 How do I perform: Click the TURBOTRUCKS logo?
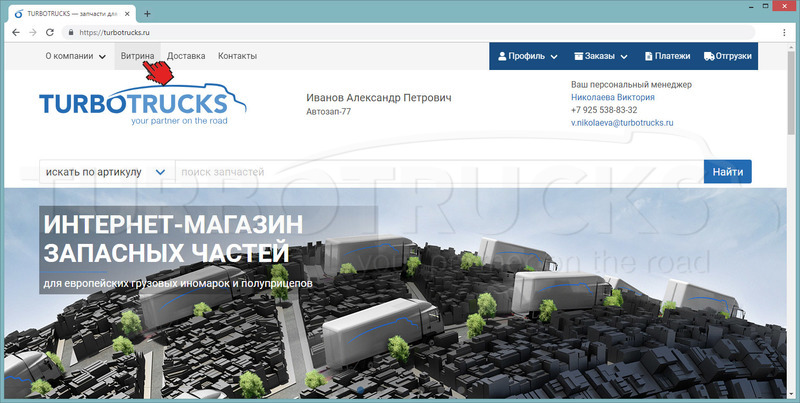tap(142, 105)
